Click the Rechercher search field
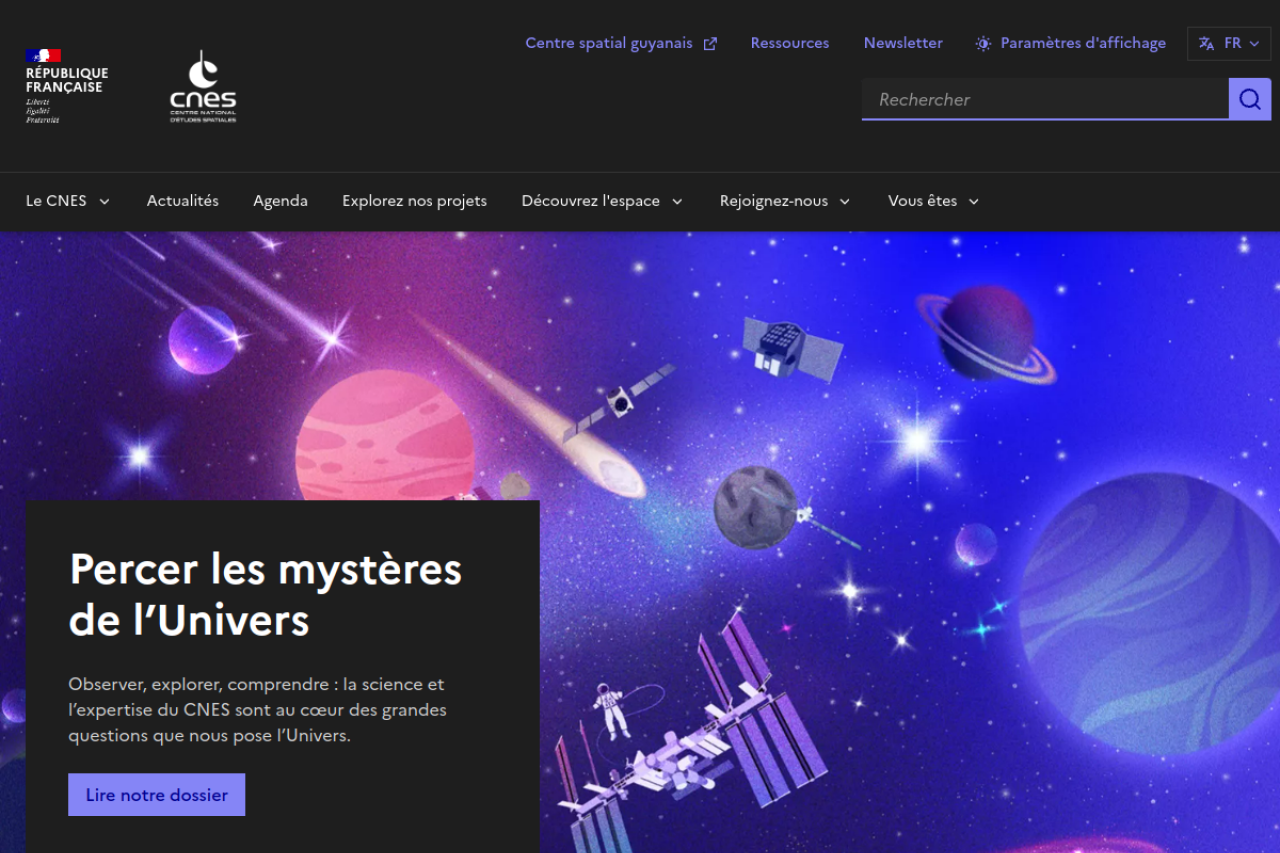Image resolution: width=1280 pixels, height=853 pixels. point(1045,99)
